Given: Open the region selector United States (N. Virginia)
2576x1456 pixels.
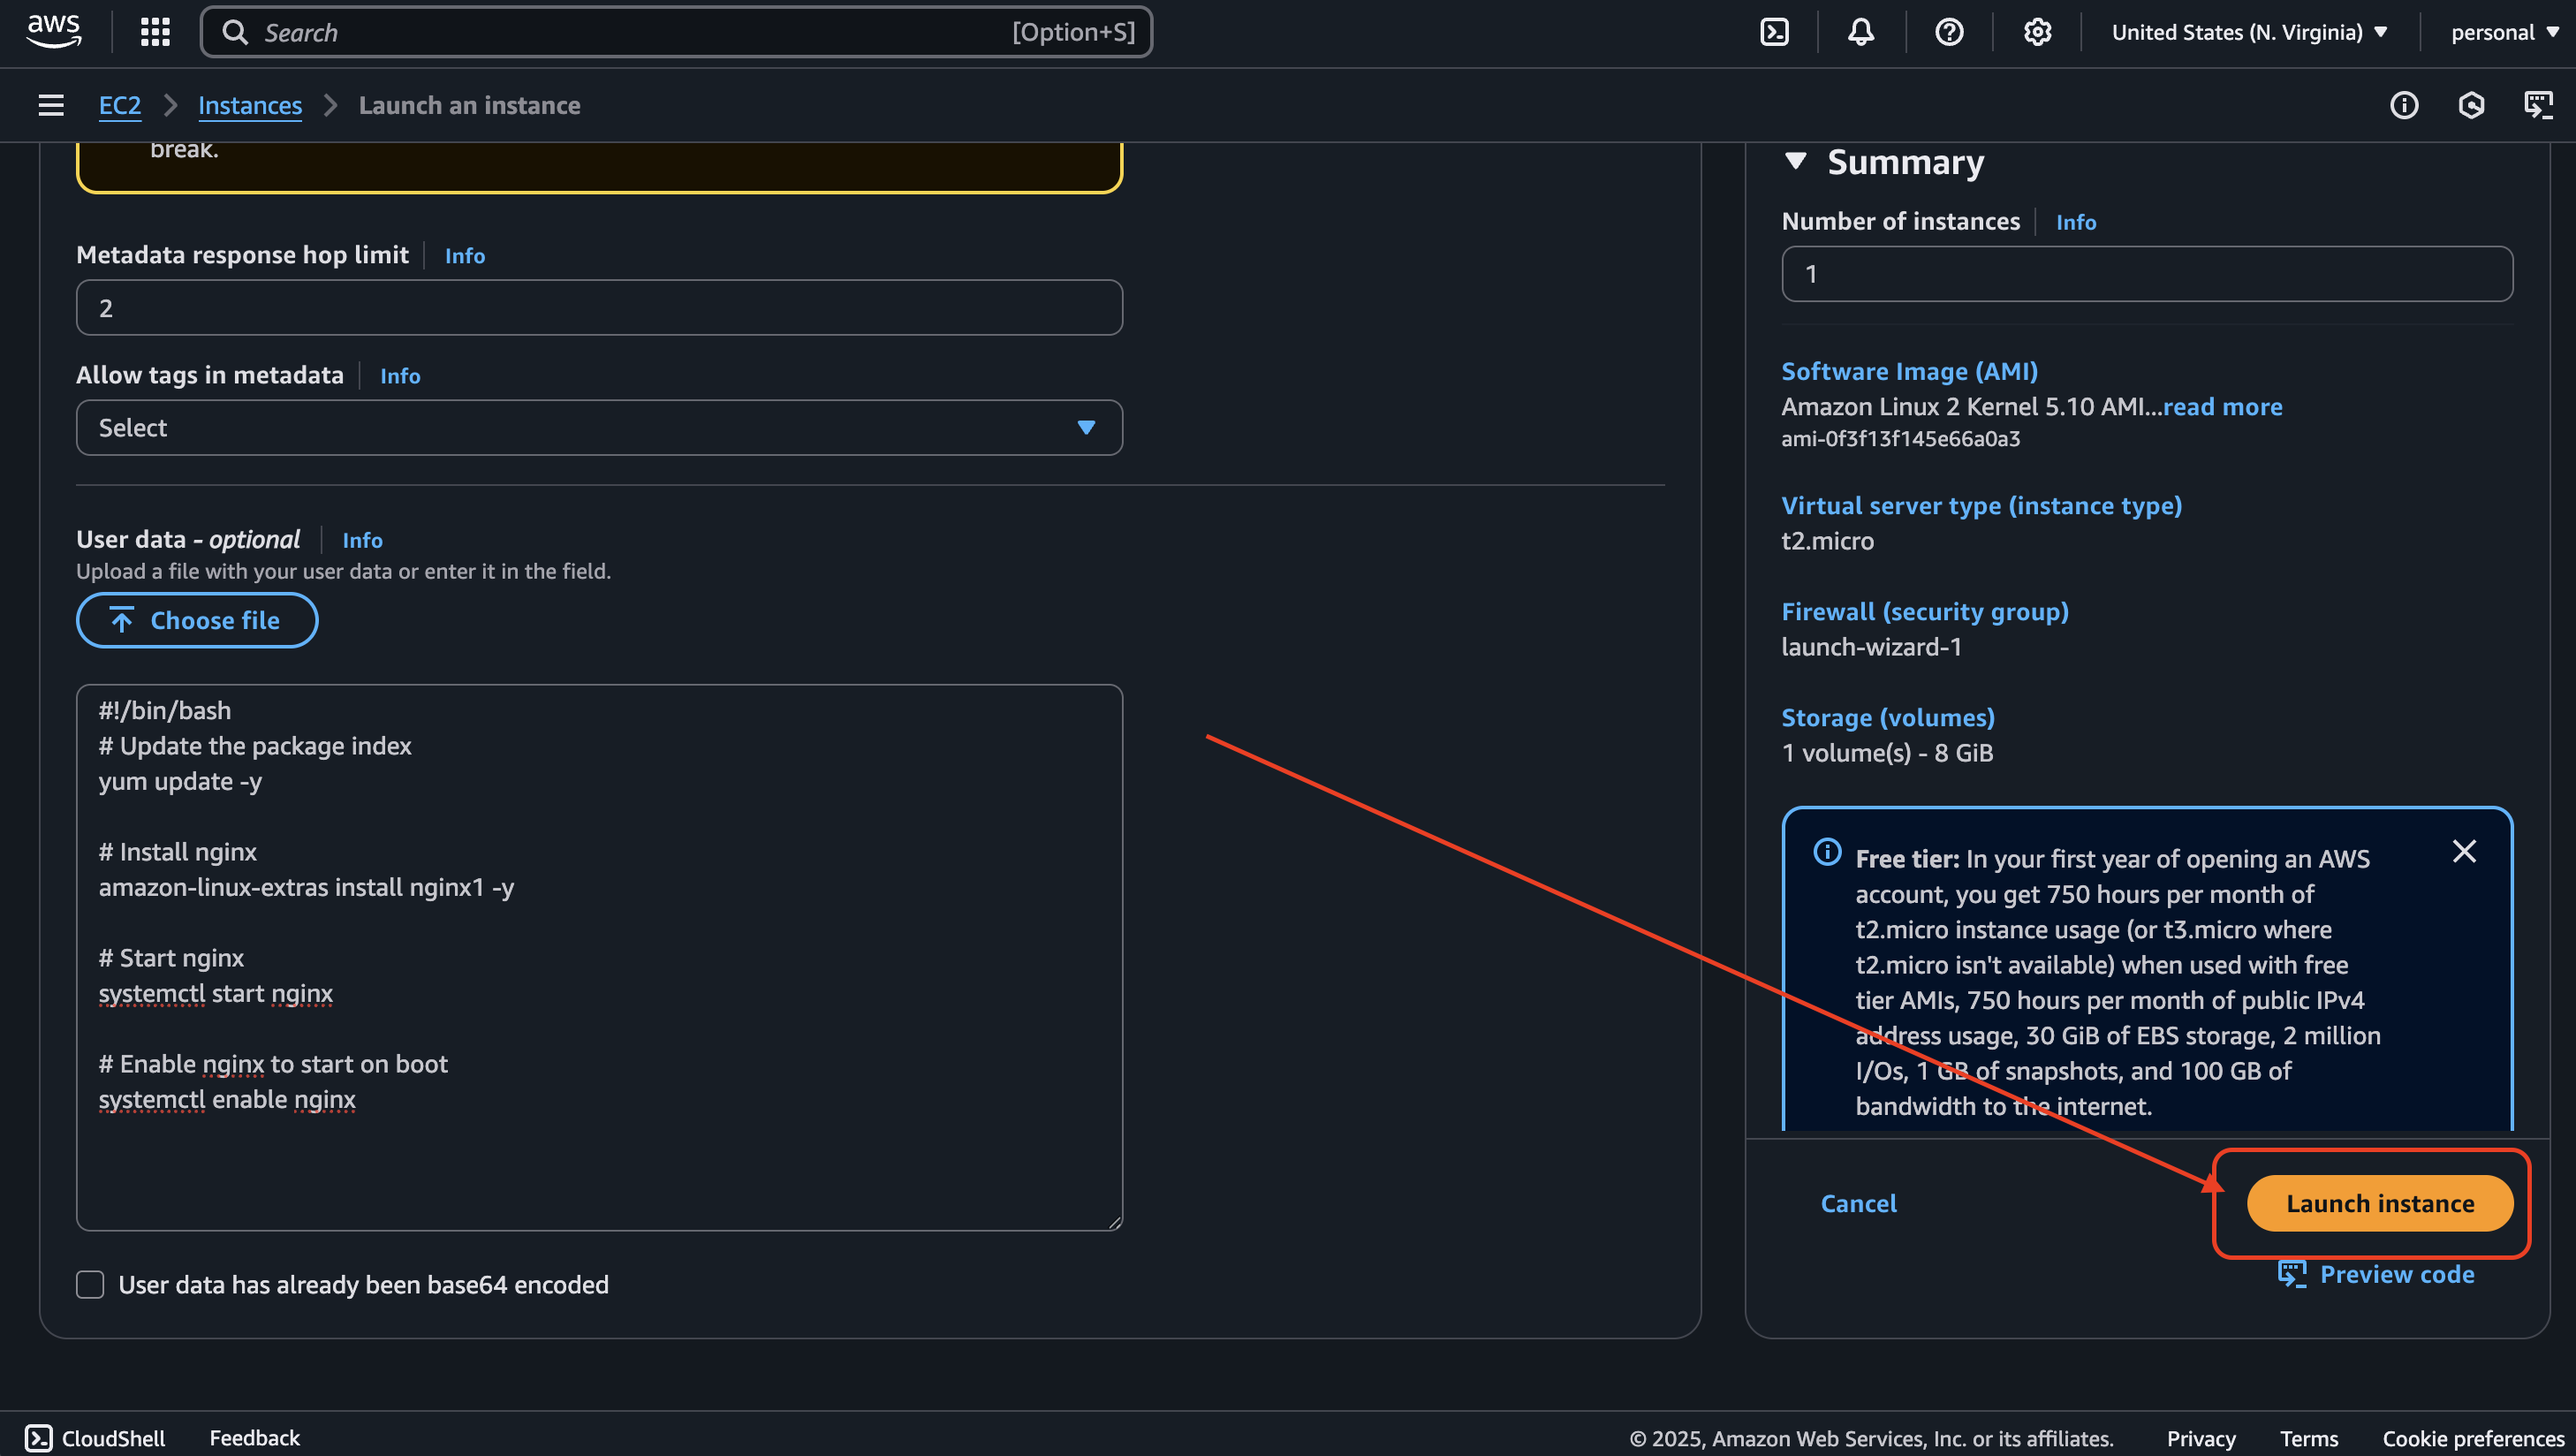Looking at the screenshot, I should tap(2249, 32).
